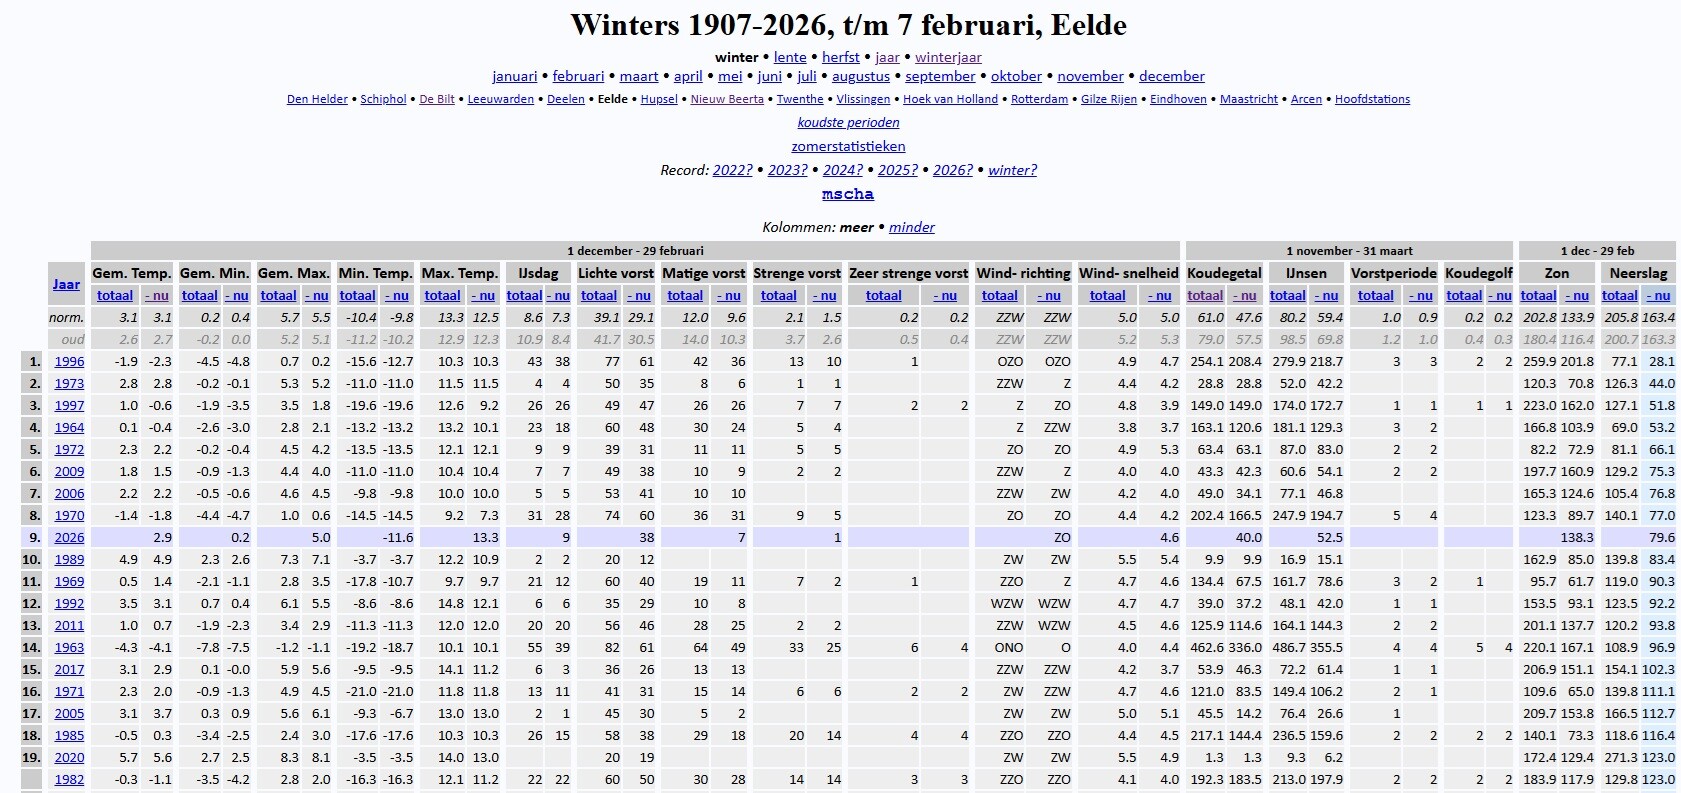The image size is (1681, 793).
Task: Open the Record winter? link
Action: pyautogui.click(x=1012, y=170)
